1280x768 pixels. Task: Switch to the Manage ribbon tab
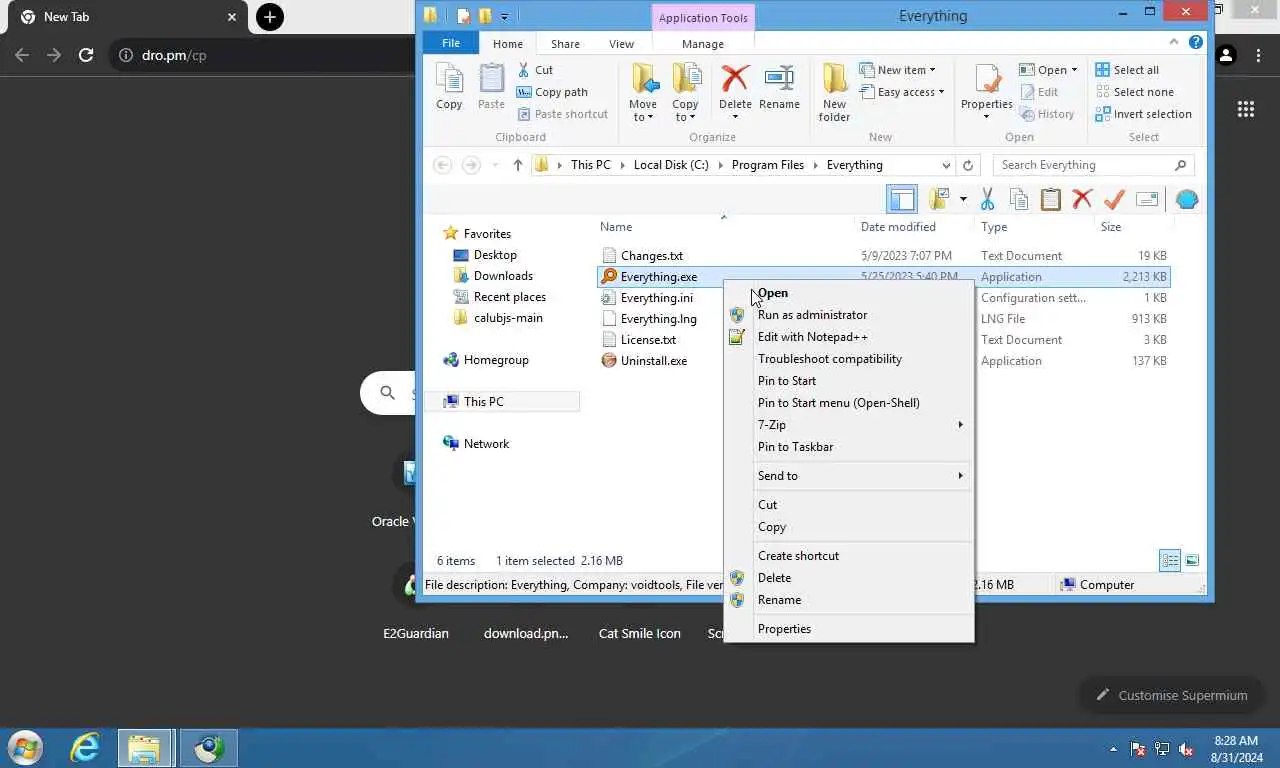pyautogui.click(x=702, y=44)
